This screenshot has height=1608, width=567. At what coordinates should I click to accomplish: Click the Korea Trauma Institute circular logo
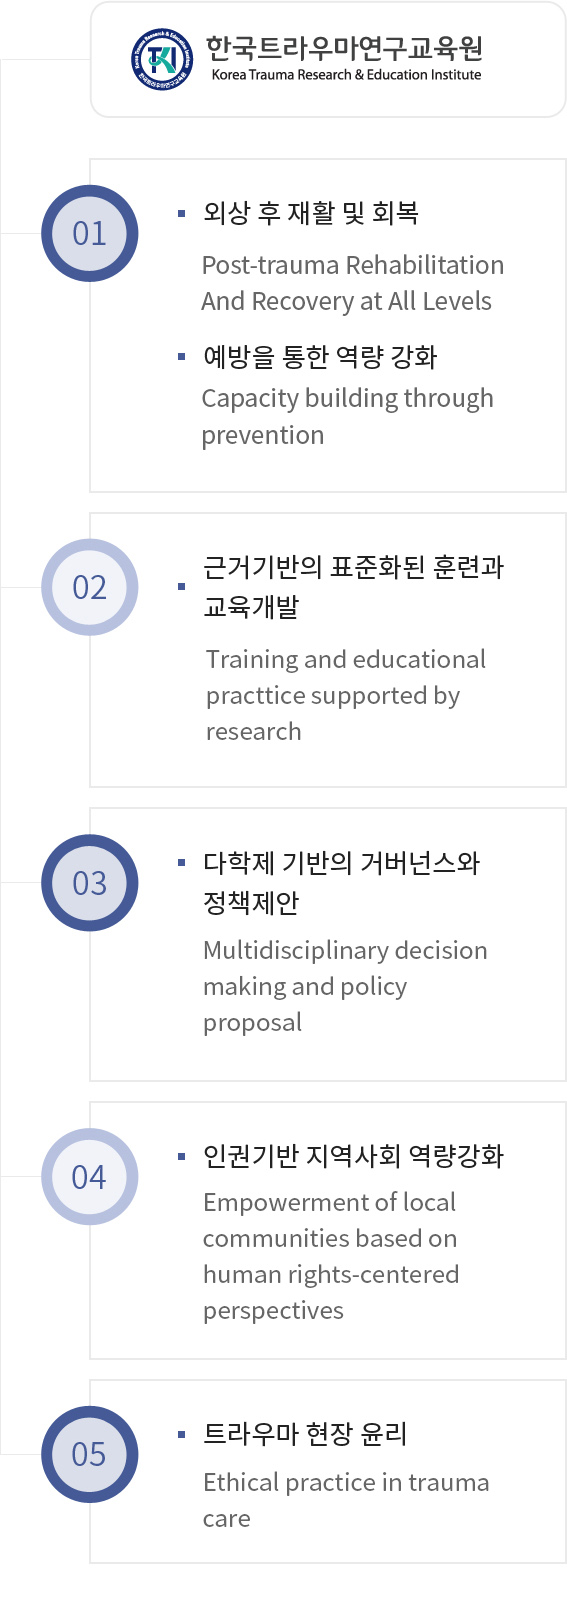pos(161,58)
